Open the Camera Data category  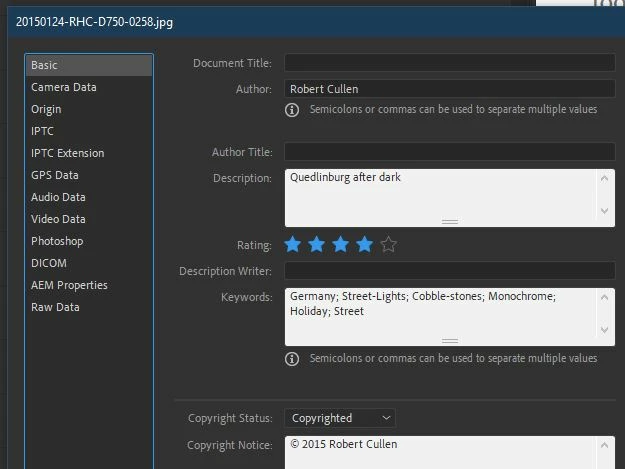89,87
